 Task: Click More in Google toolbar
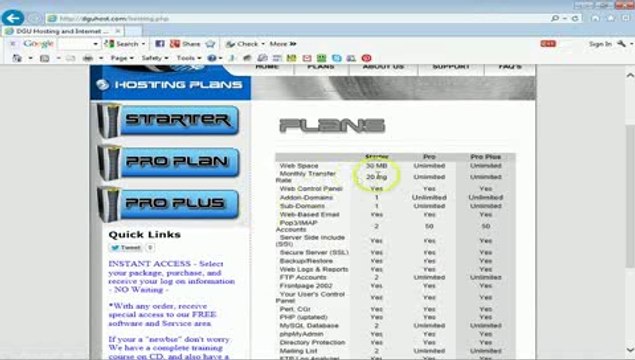tap(283, 44)
